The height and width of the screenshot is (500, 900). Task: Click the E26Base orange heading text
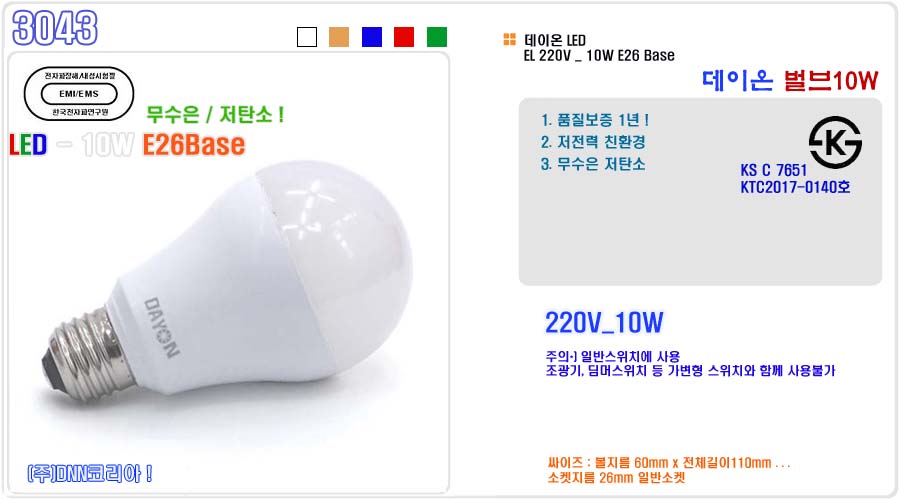(194, 145)
